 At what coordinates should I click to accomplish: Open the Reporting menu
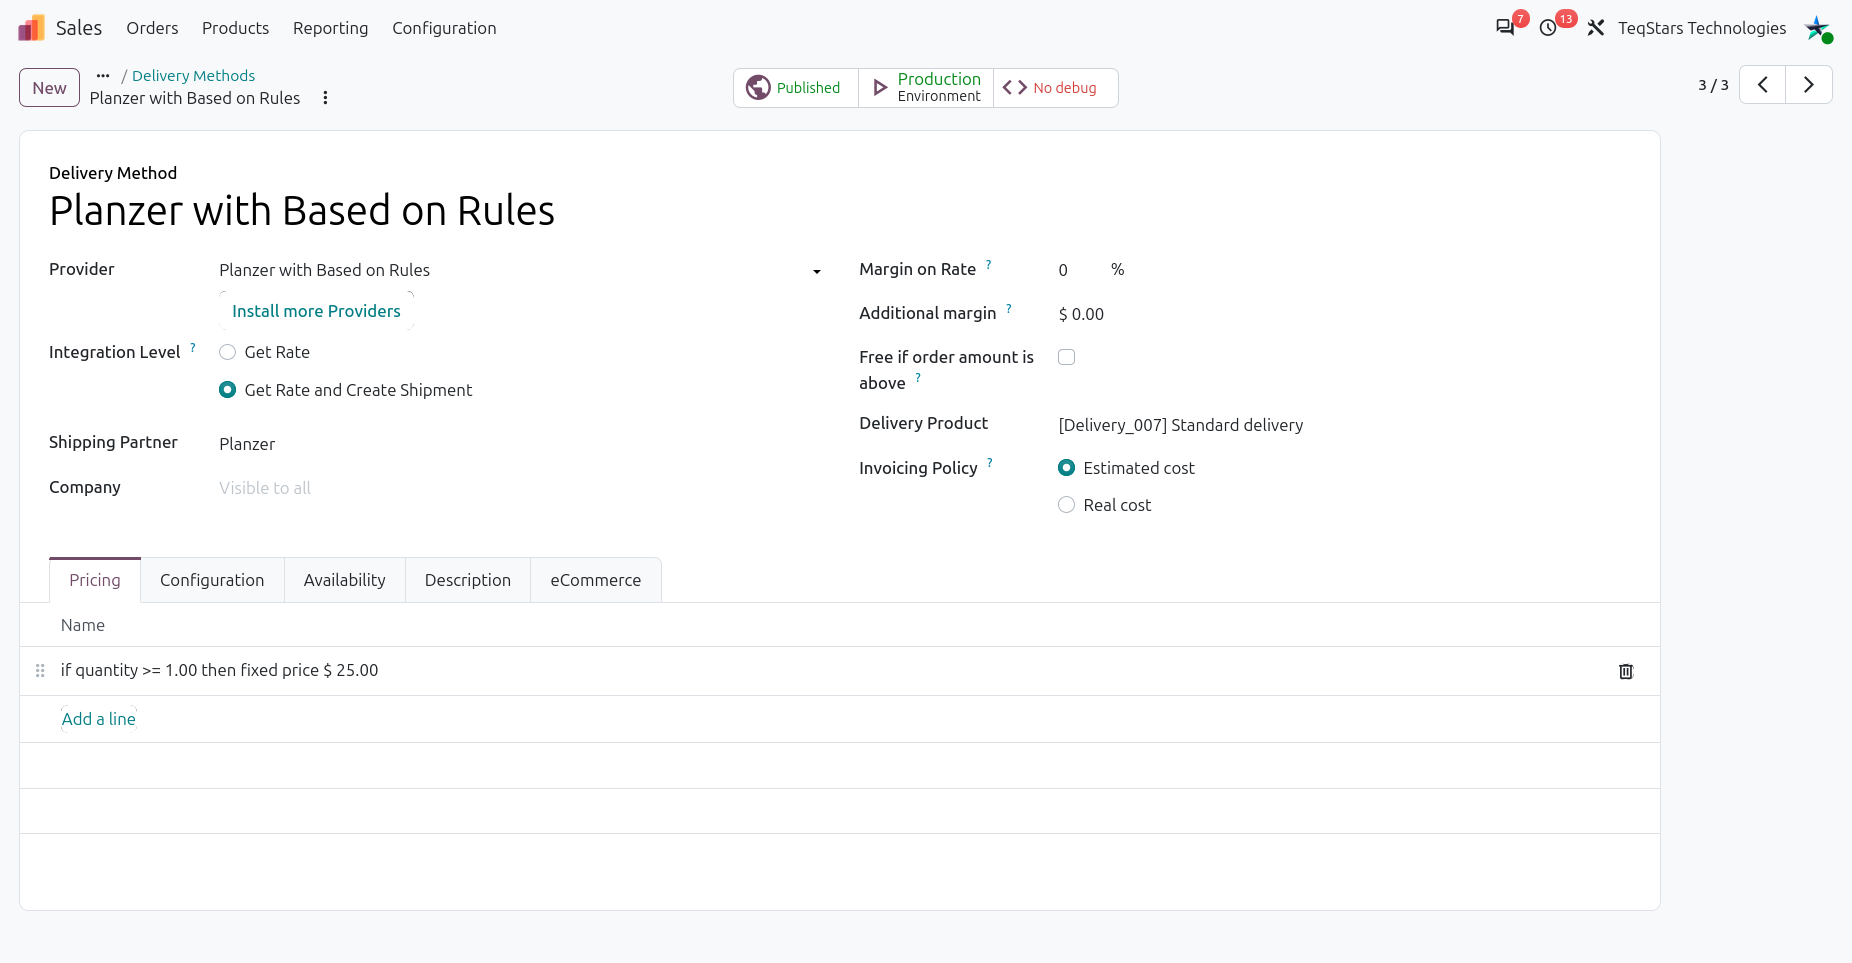click(x=330, y=28)
